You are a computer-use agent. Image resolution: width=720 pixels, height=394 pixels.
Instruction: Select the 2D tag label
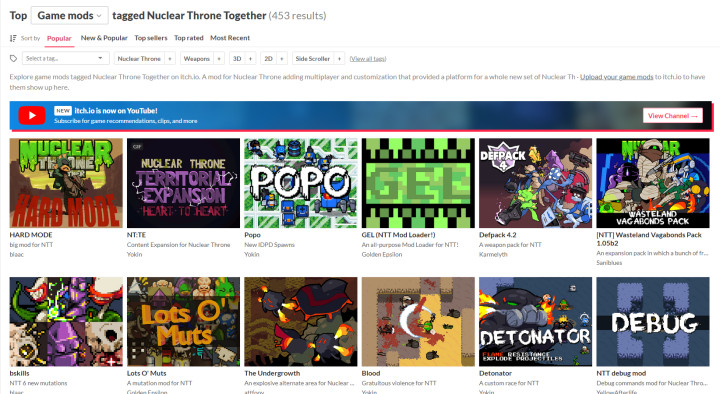268,58
